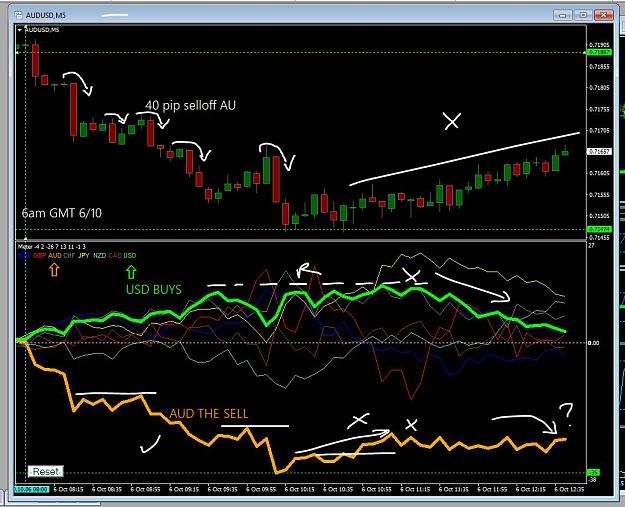Click the 0.71855 price scale label

pyautogui.click(x=599, y=67)
